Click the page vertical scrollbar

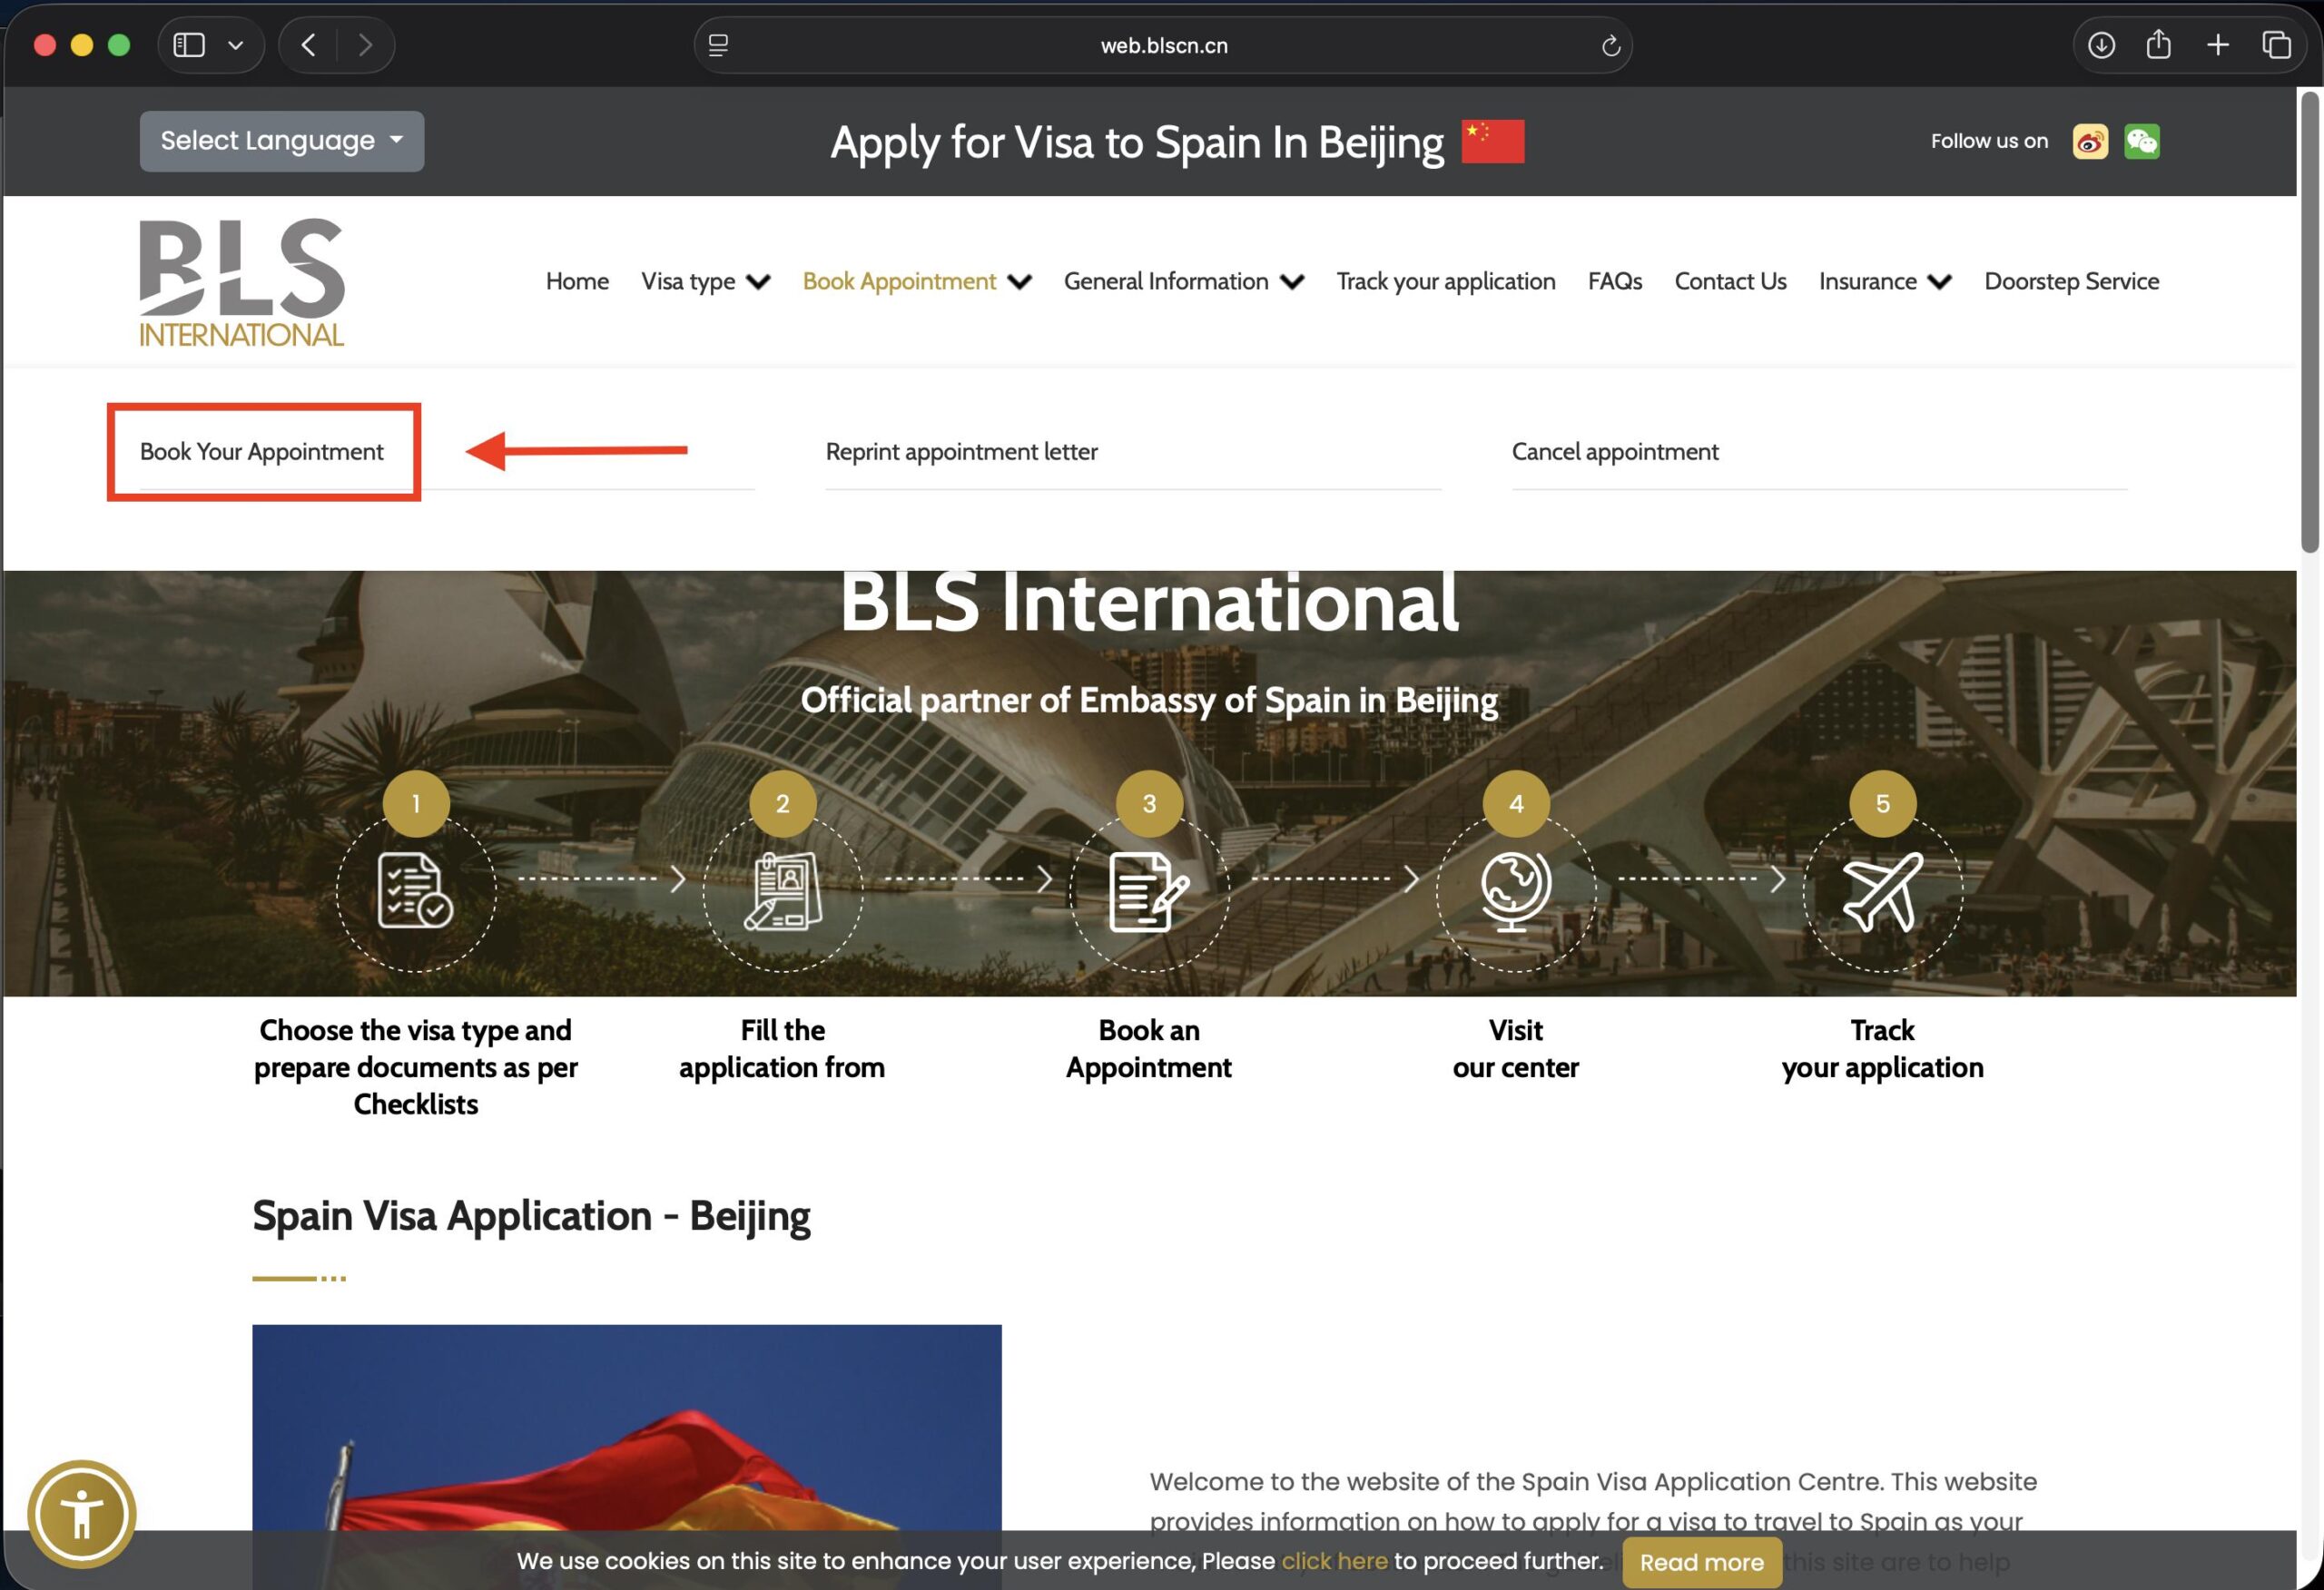click(x=2309, y=322)
